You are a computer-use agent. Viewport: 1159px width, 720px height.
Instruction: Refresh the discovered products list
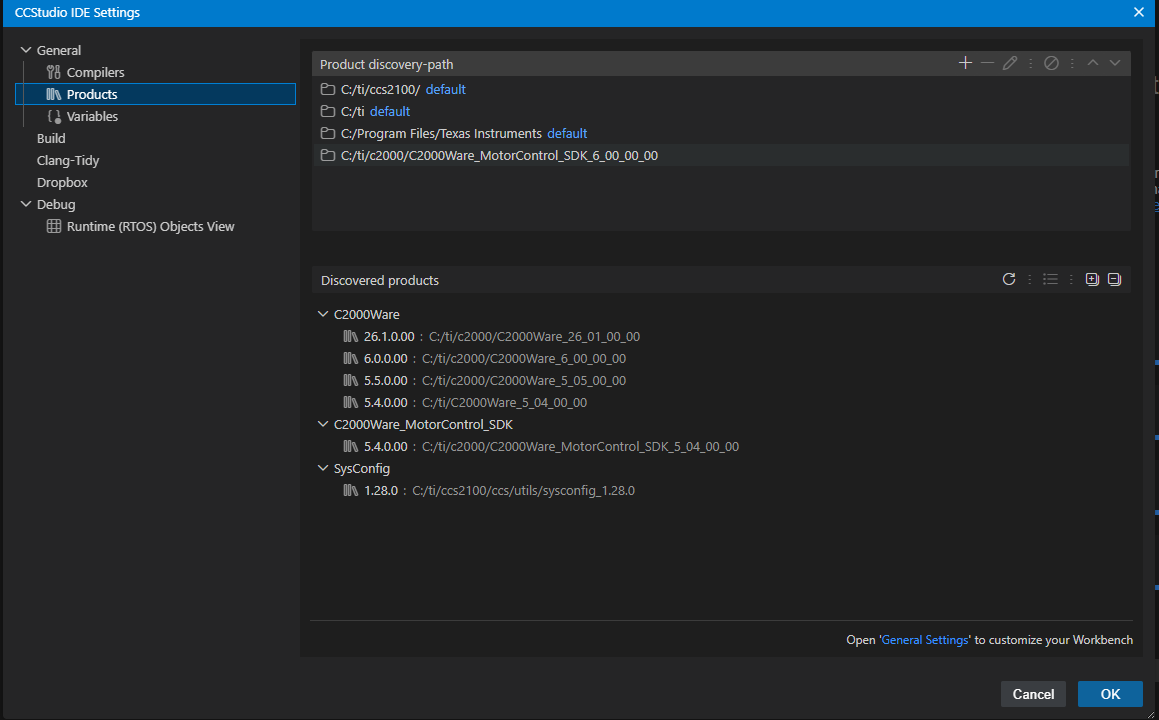tap(1009, 279)
